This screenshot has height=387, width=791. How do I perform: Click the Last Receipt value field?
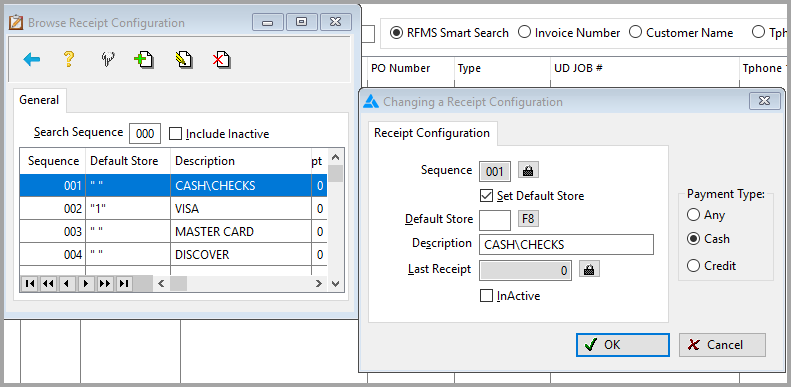pos(525,270)
